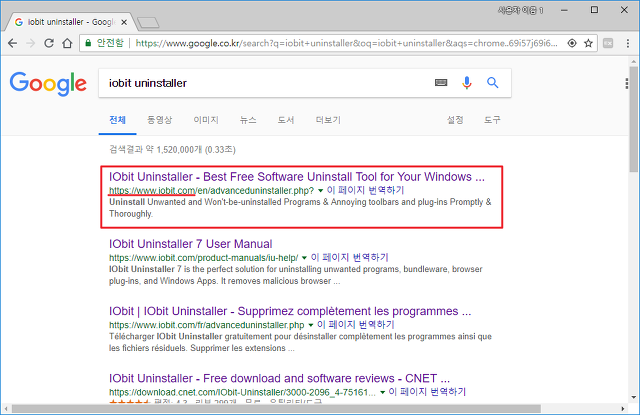
Task: Bookmark this page with the star icon
Action: [x=588, y=43]
